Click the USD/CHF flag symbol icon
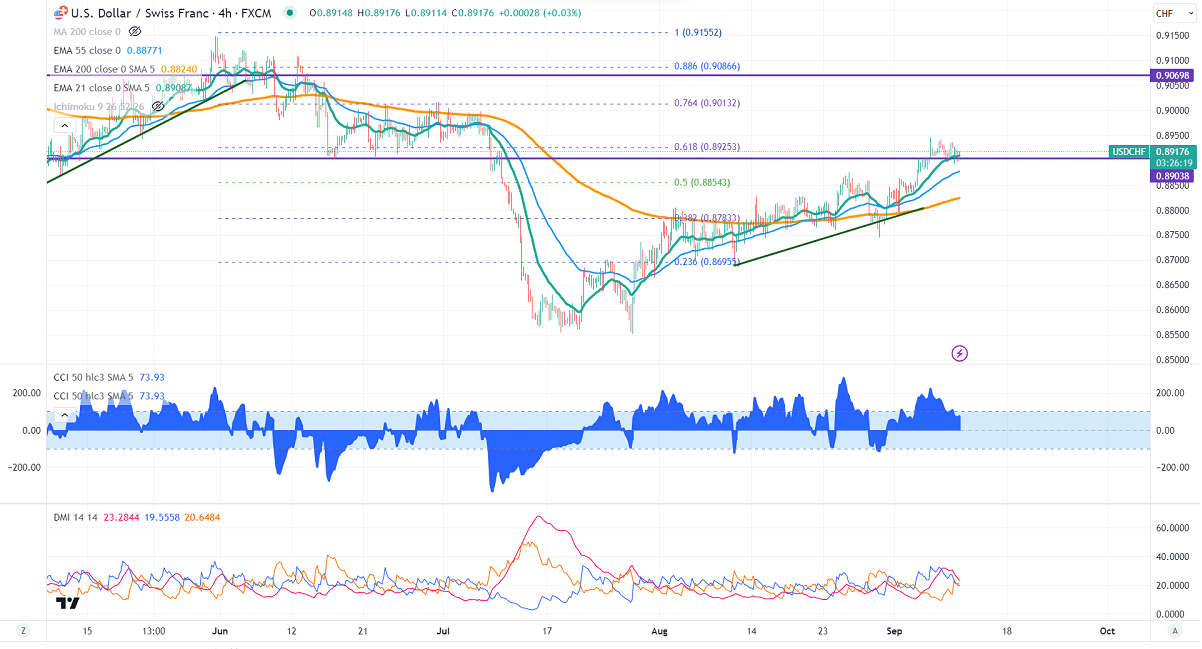Viewport: 1202px width, 649px height. point(61,13)
